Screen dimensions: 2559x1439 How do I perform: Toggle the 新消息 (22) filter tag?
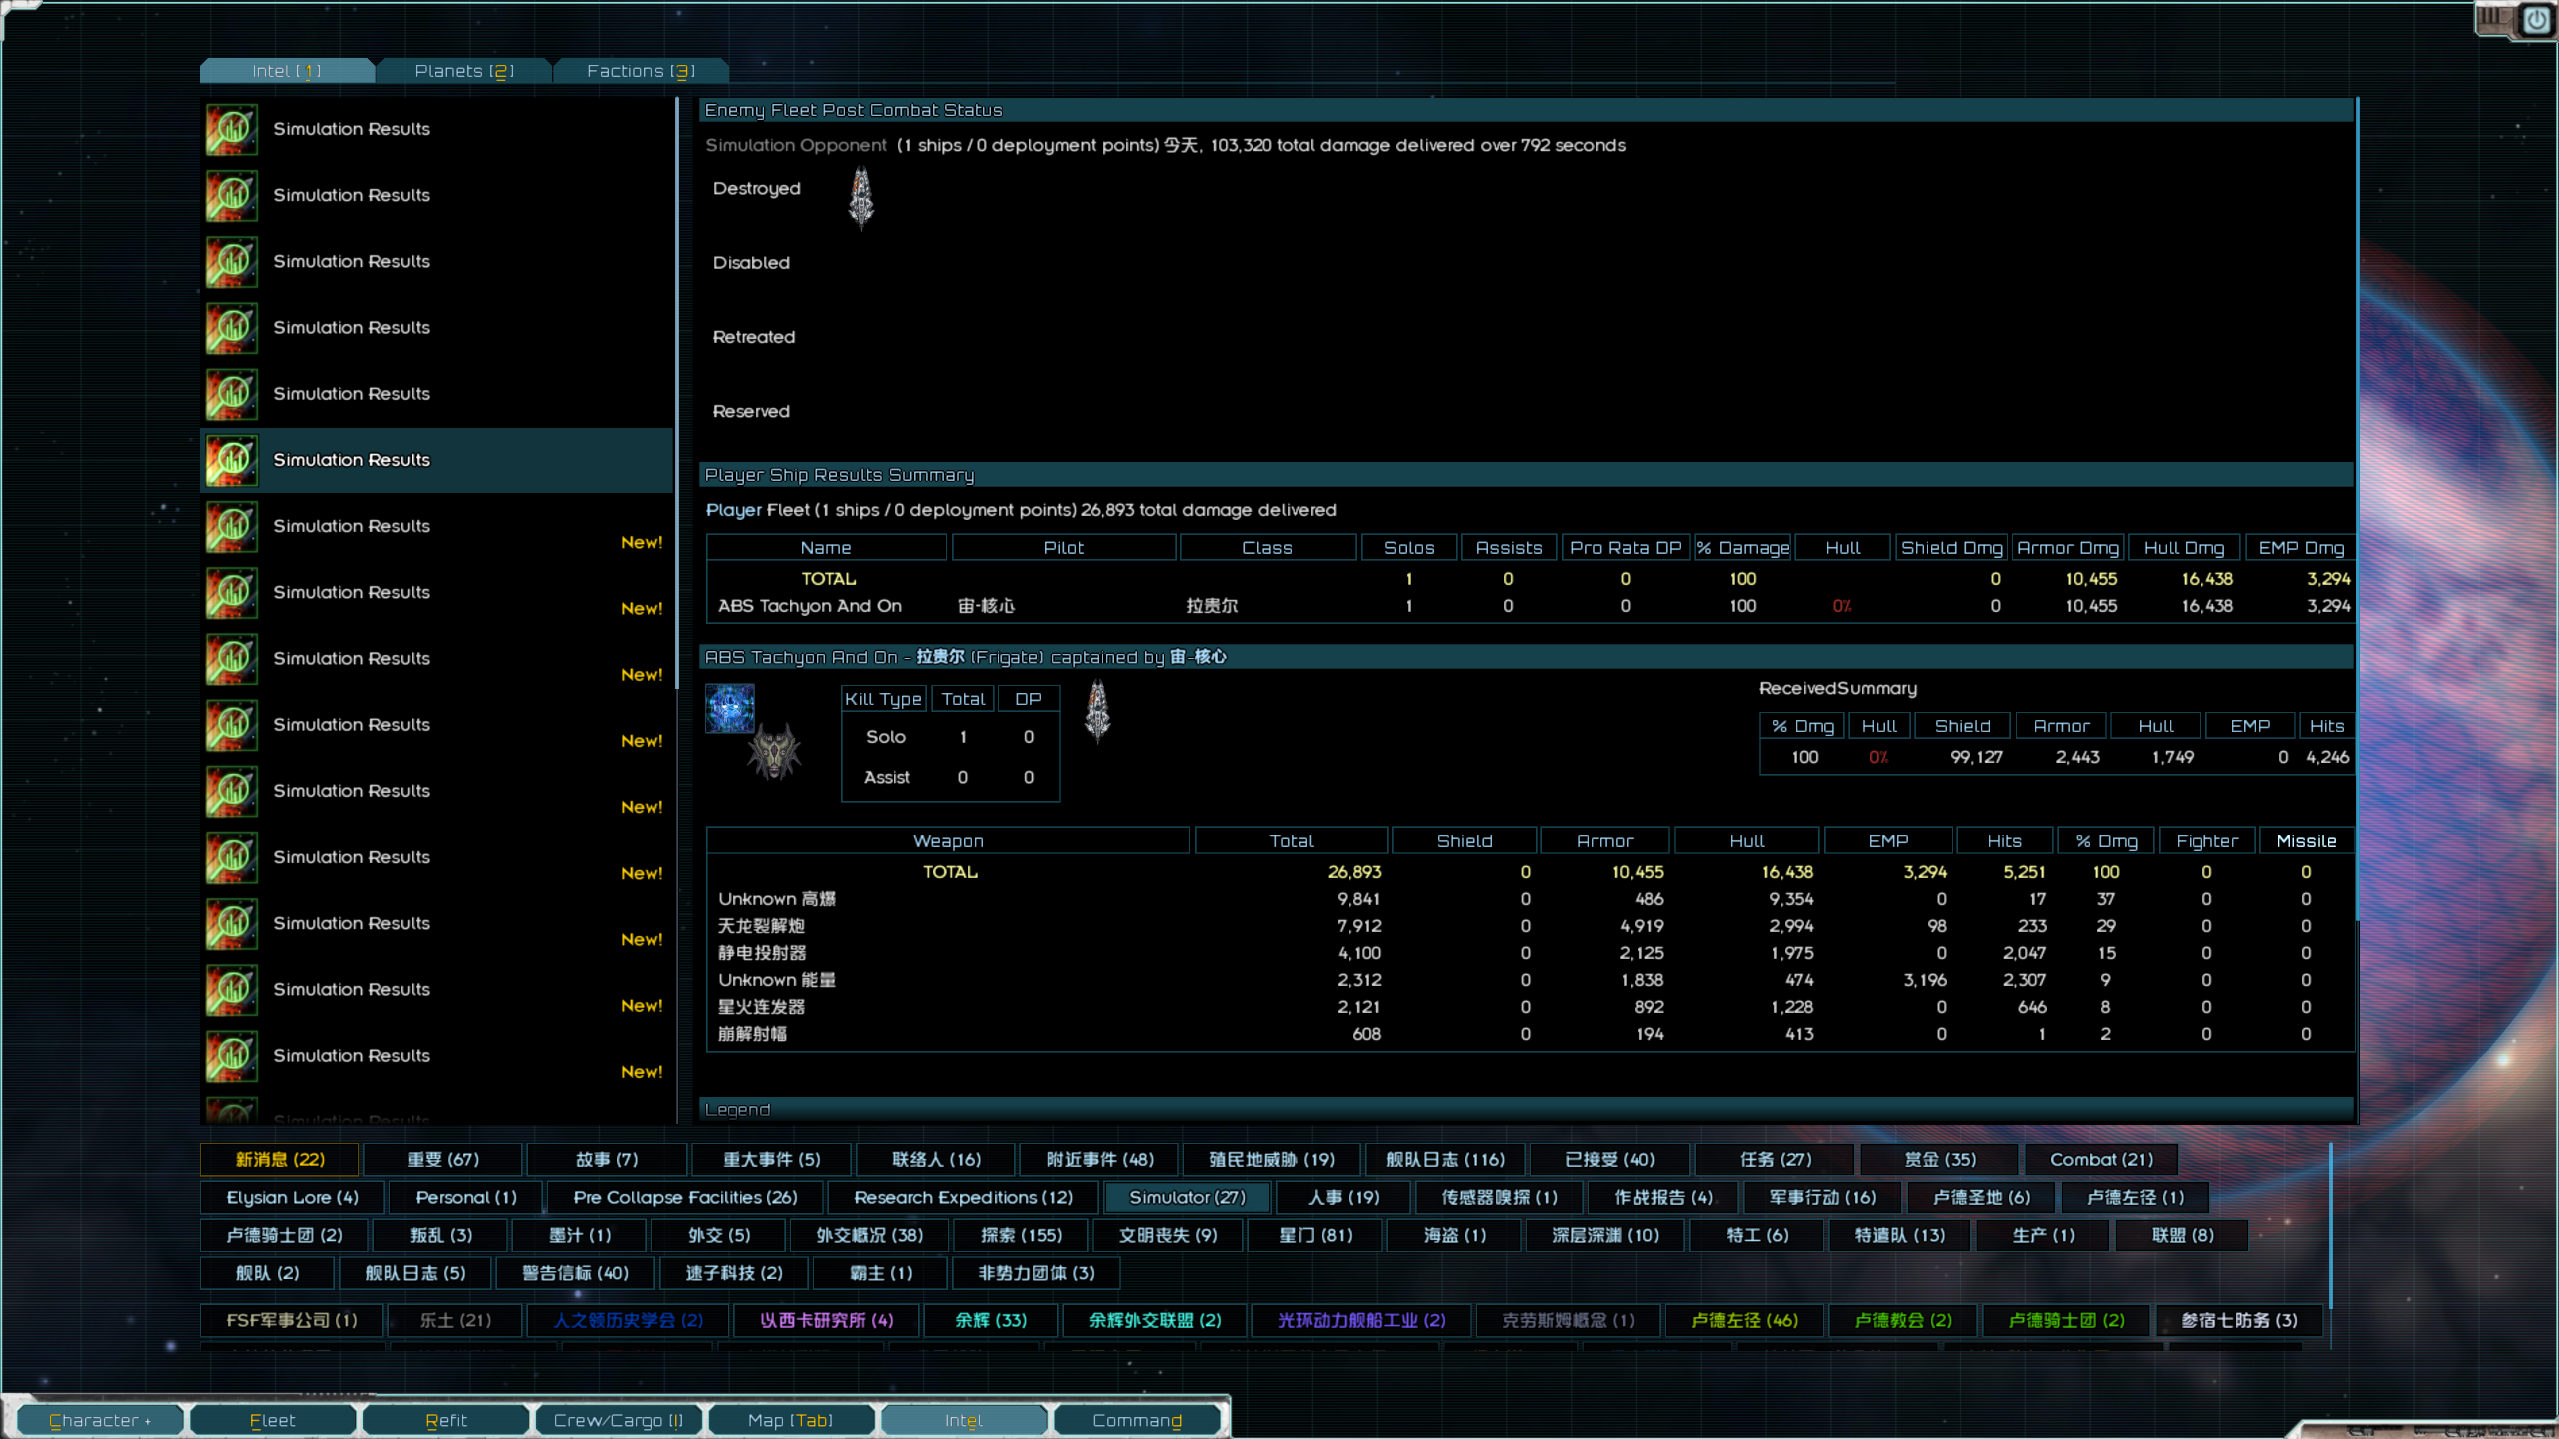point(279,1159)
